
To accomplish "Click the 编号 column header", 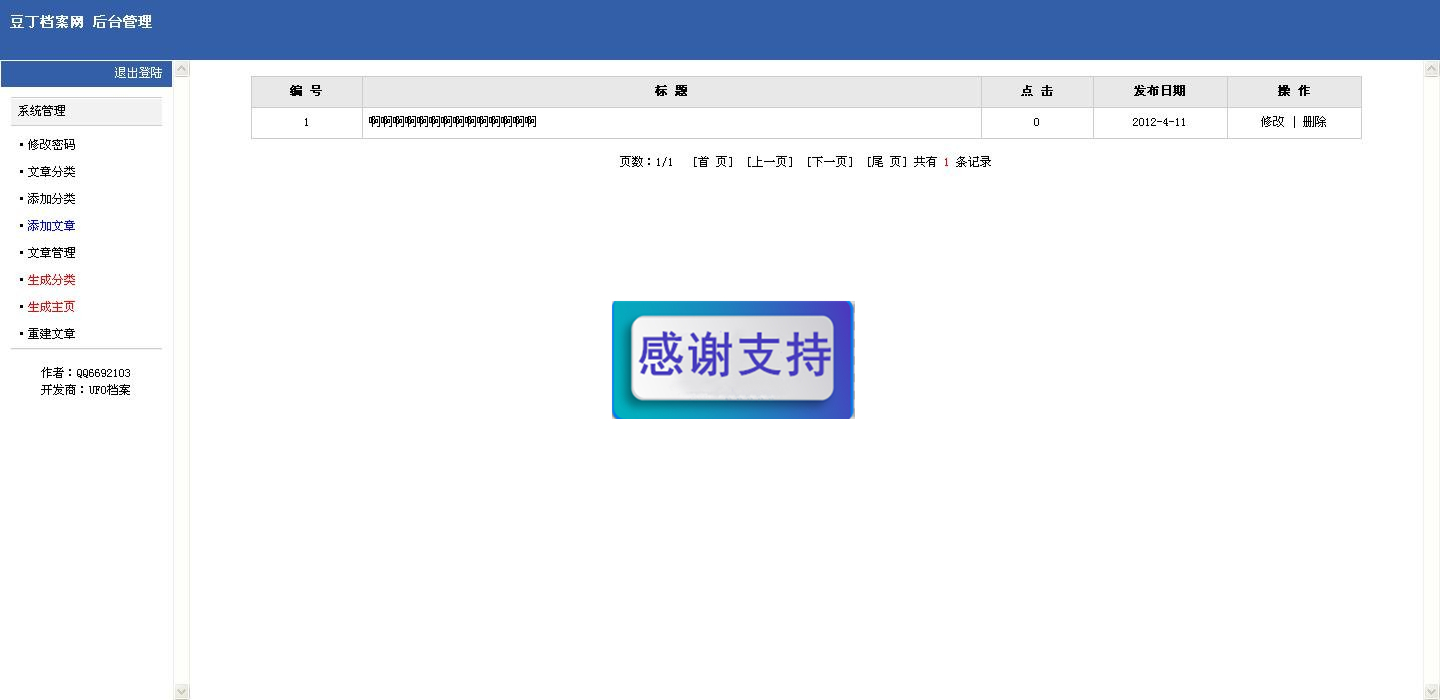I will click(306, 91).
